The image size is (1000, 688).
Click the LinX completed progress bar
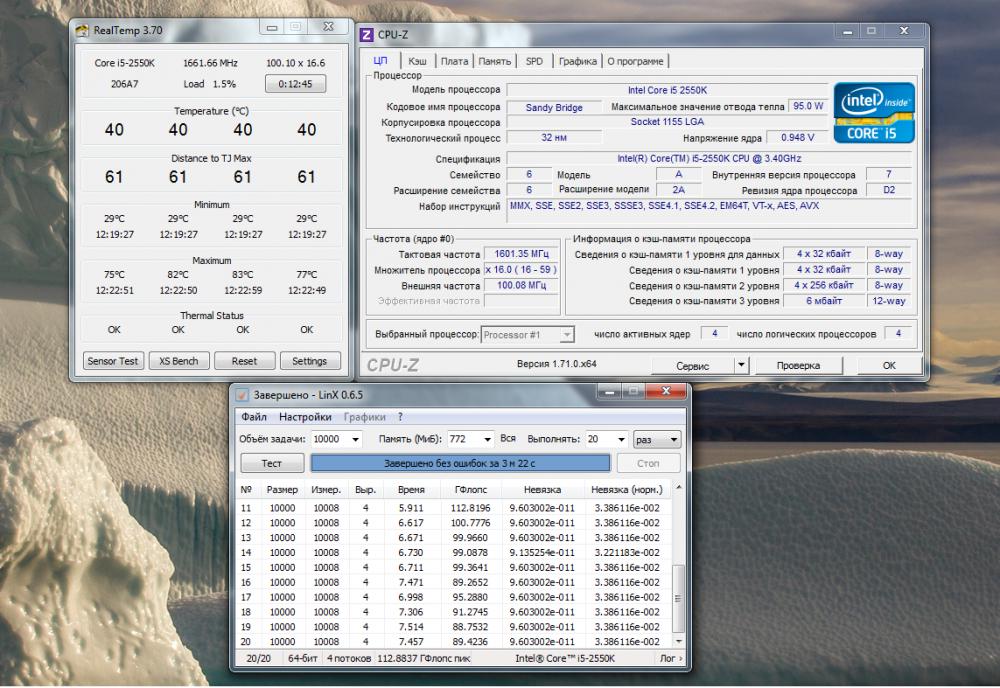point(460,464)
